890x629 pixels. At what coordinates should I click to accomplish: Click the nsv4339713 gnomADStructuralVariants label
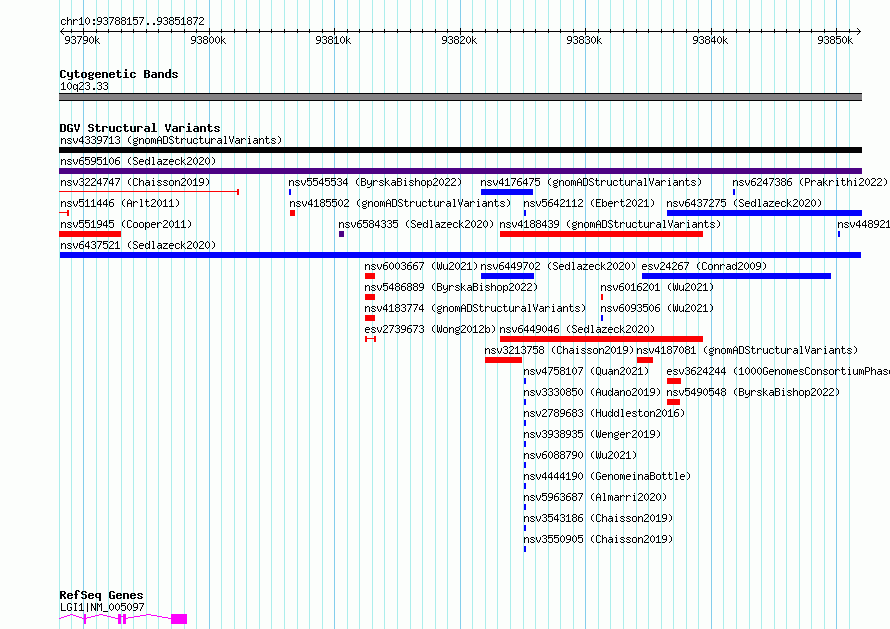point(171,140)
